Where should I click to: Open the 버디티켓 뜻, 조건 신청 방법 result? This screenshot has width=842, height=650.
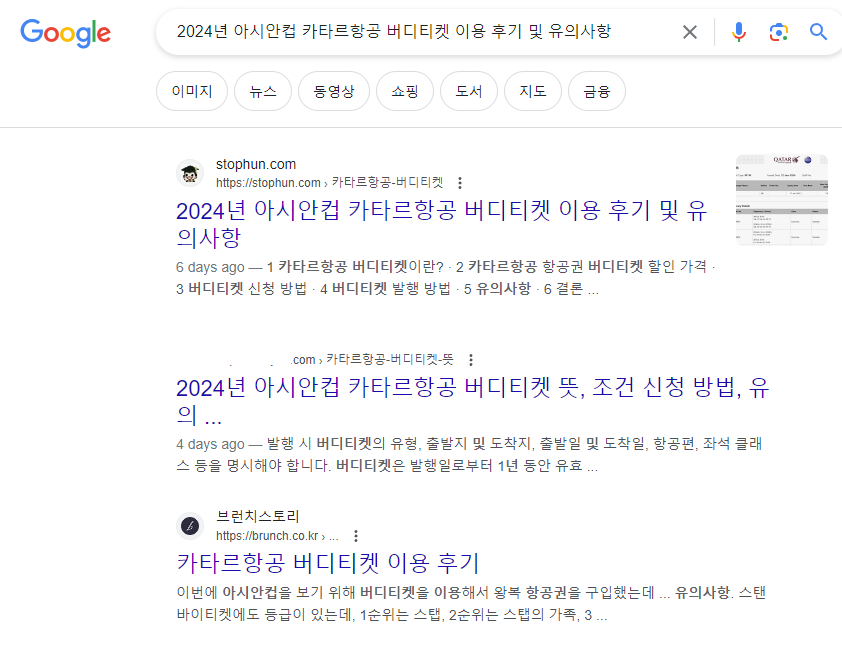[473, 400]
